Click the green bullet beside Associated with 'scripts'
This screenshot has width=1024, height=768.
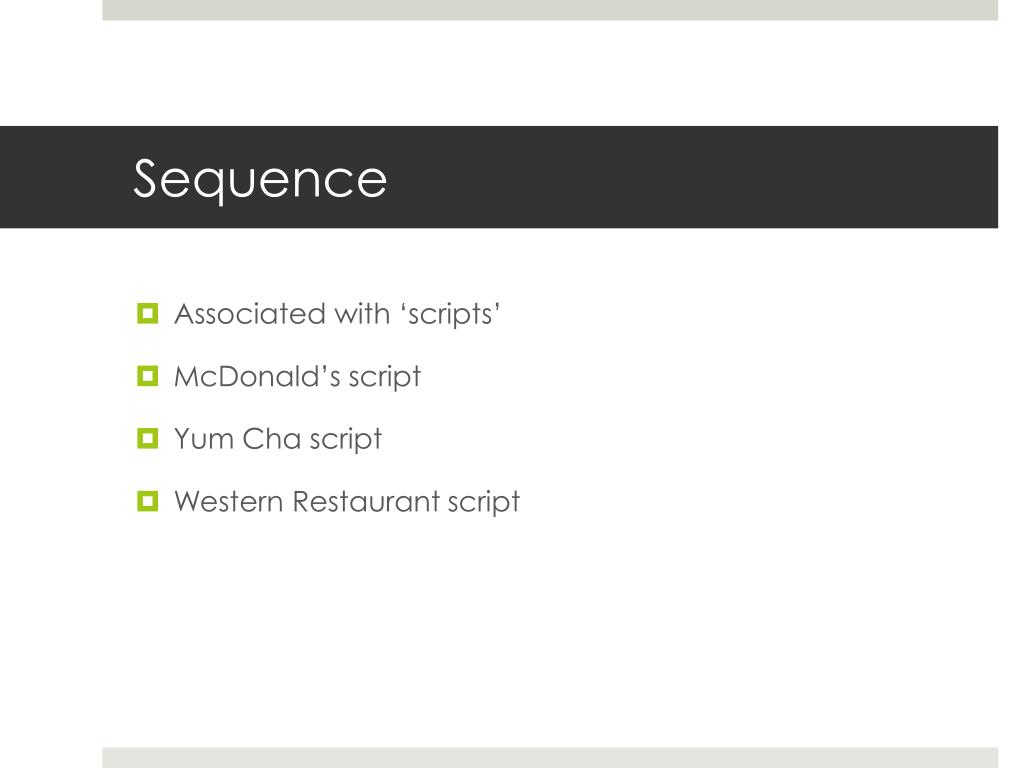click(x=148, y=313)
